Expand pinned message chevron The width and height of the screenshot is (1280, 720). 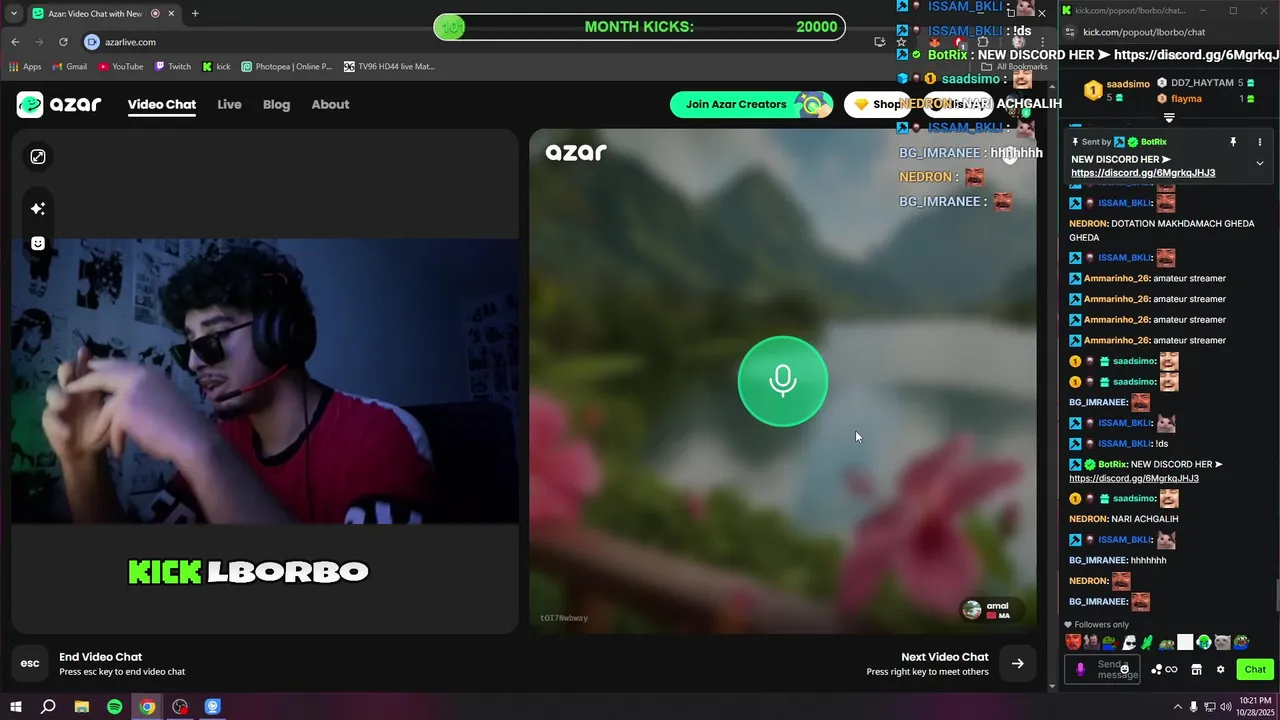click(x=1260, y=163)
